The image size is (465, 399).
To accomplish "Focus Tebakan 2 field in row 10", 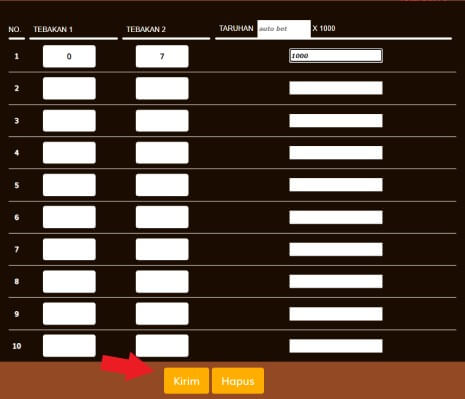I will pyautogui.click(x=162, y=346).
